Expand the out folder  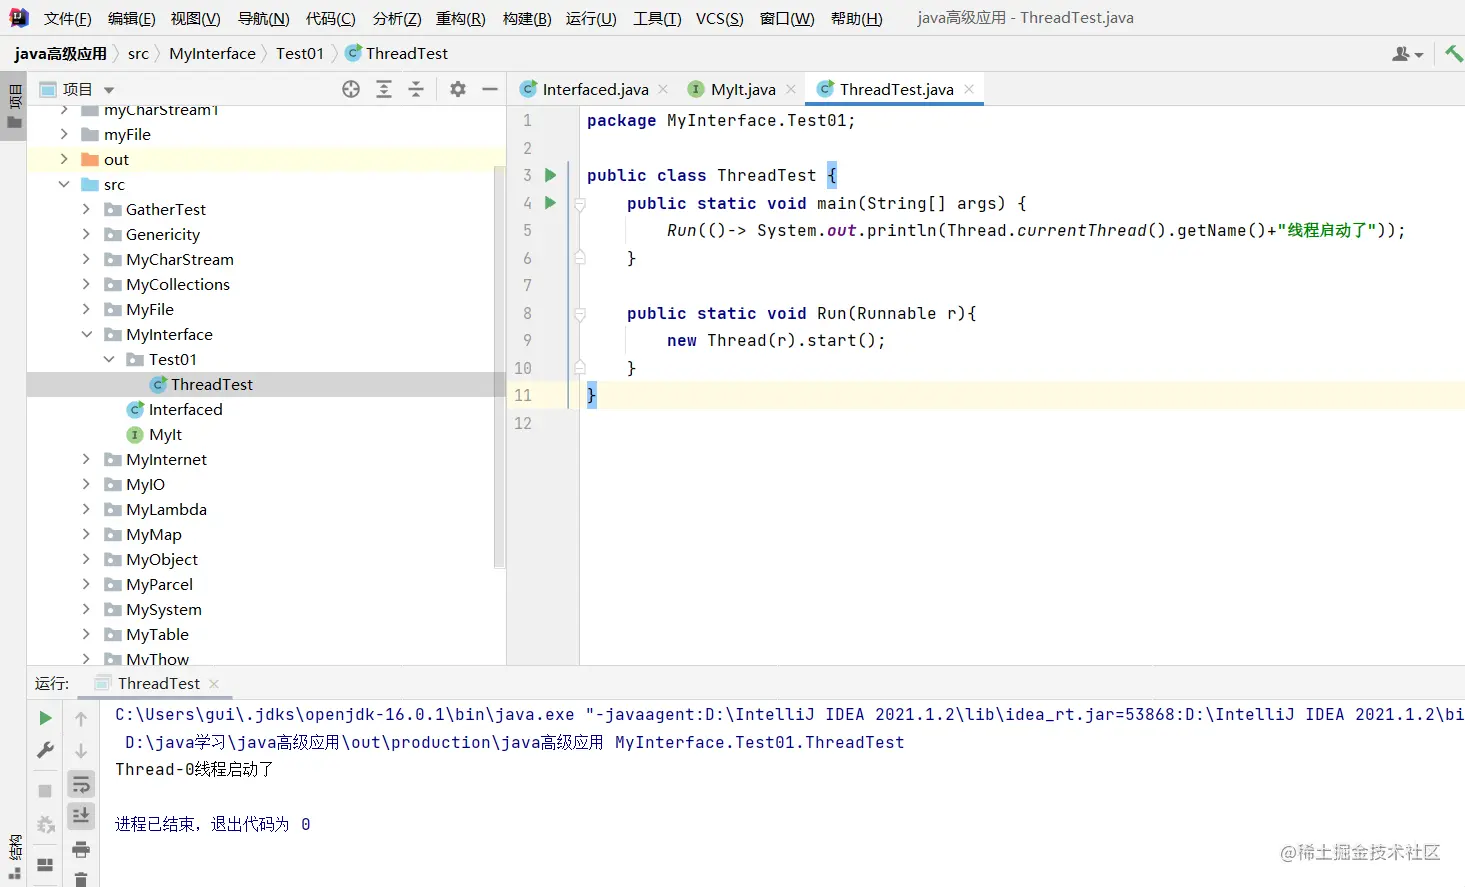click(64, 159)
